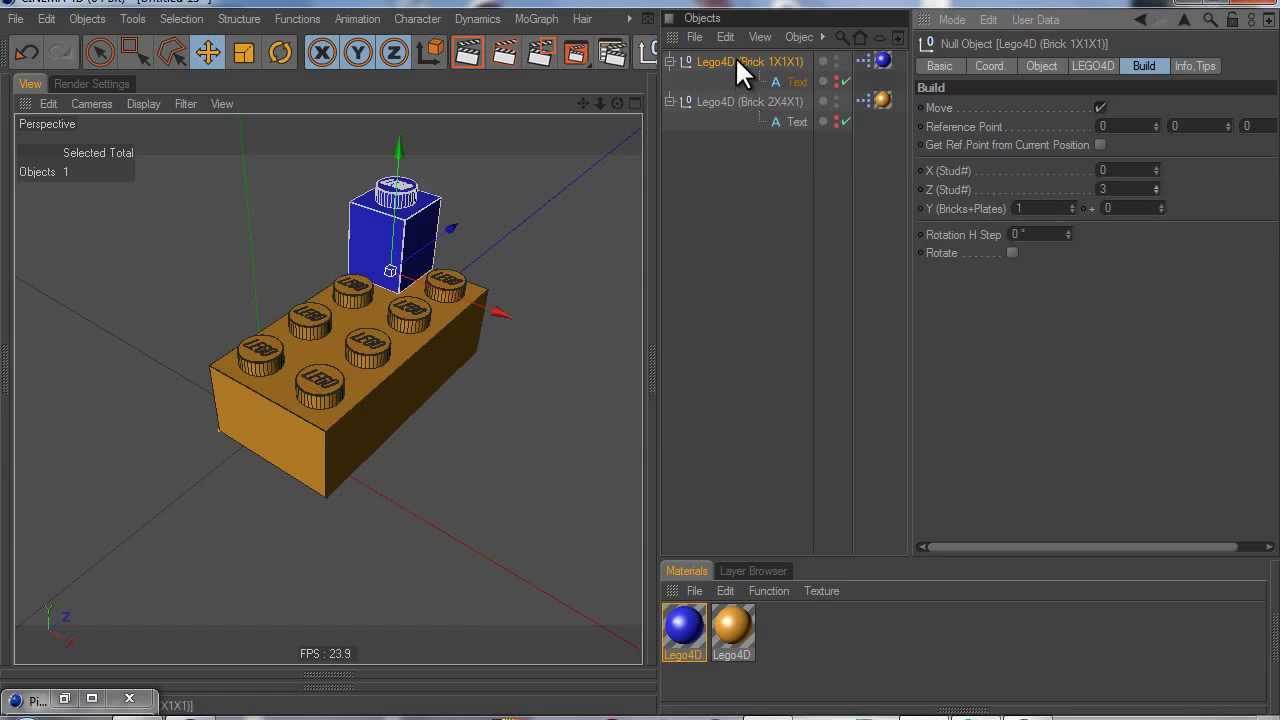Enable the Rotate checkbox

click(1012, 253)
